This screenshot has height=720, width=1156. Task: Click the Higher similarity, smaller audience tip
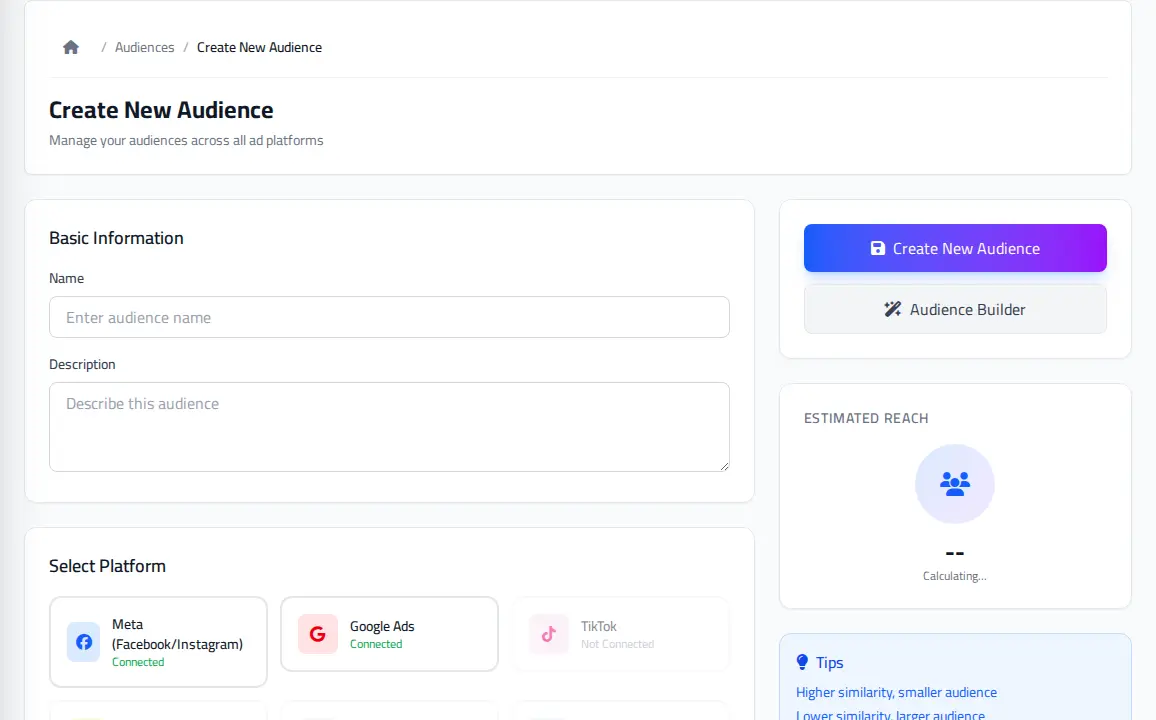click(x=896, y=692)
